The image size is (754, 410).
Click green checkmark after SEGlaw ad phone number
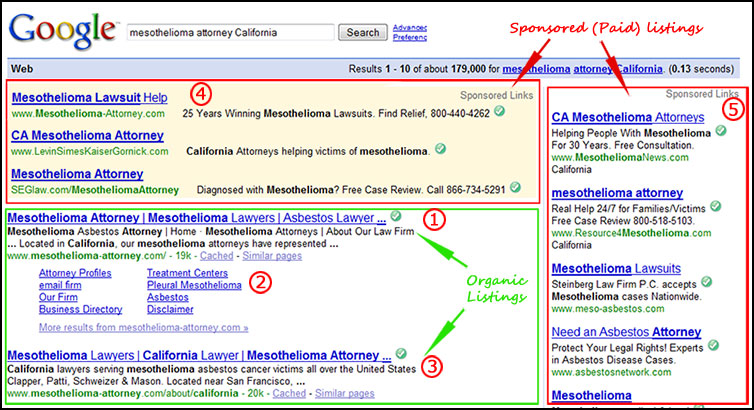[x=515, y=187]
